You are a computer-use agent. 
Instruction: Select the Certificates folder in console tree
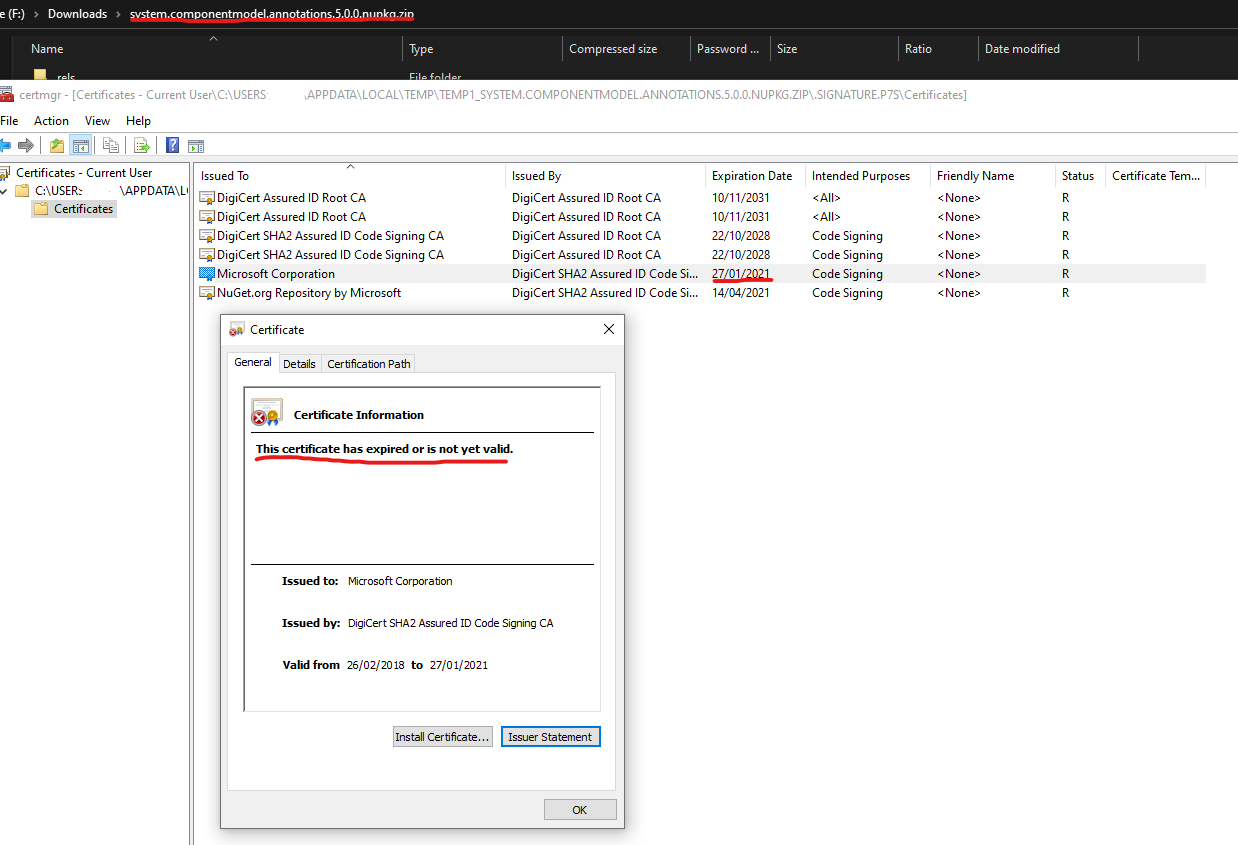84,209
